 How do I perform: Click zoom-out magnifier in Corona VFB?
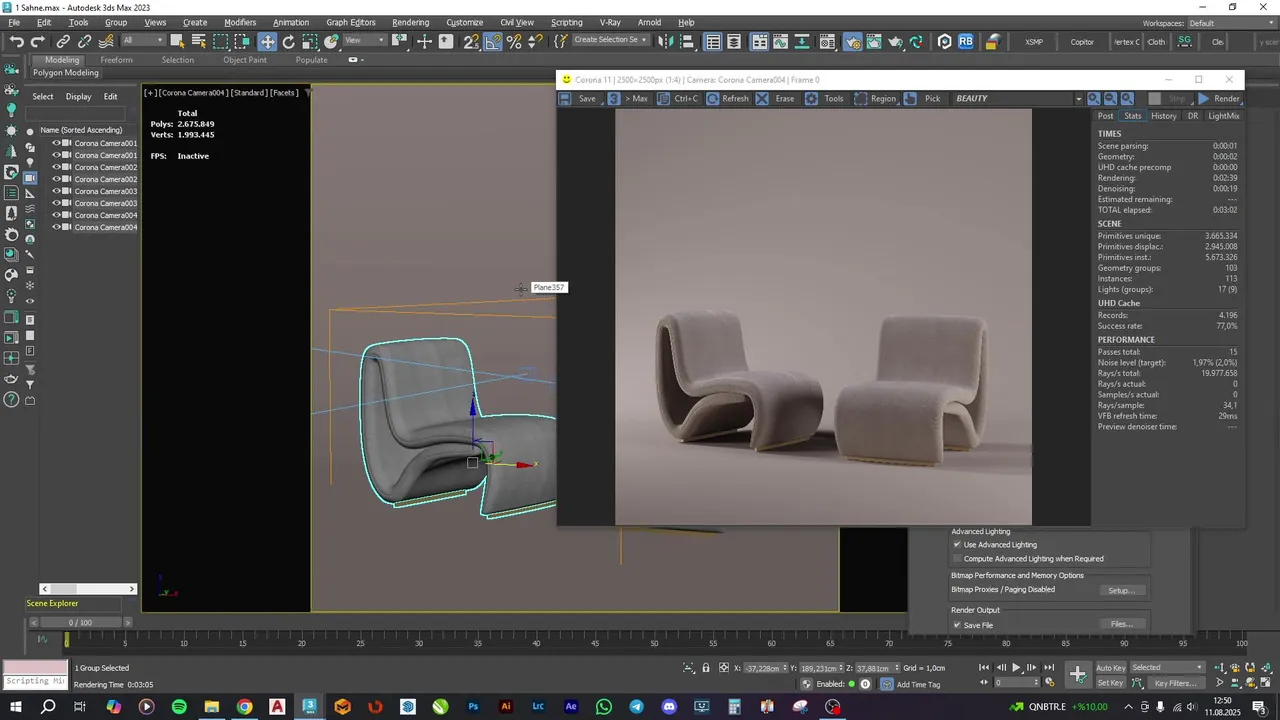(1111, 98)
